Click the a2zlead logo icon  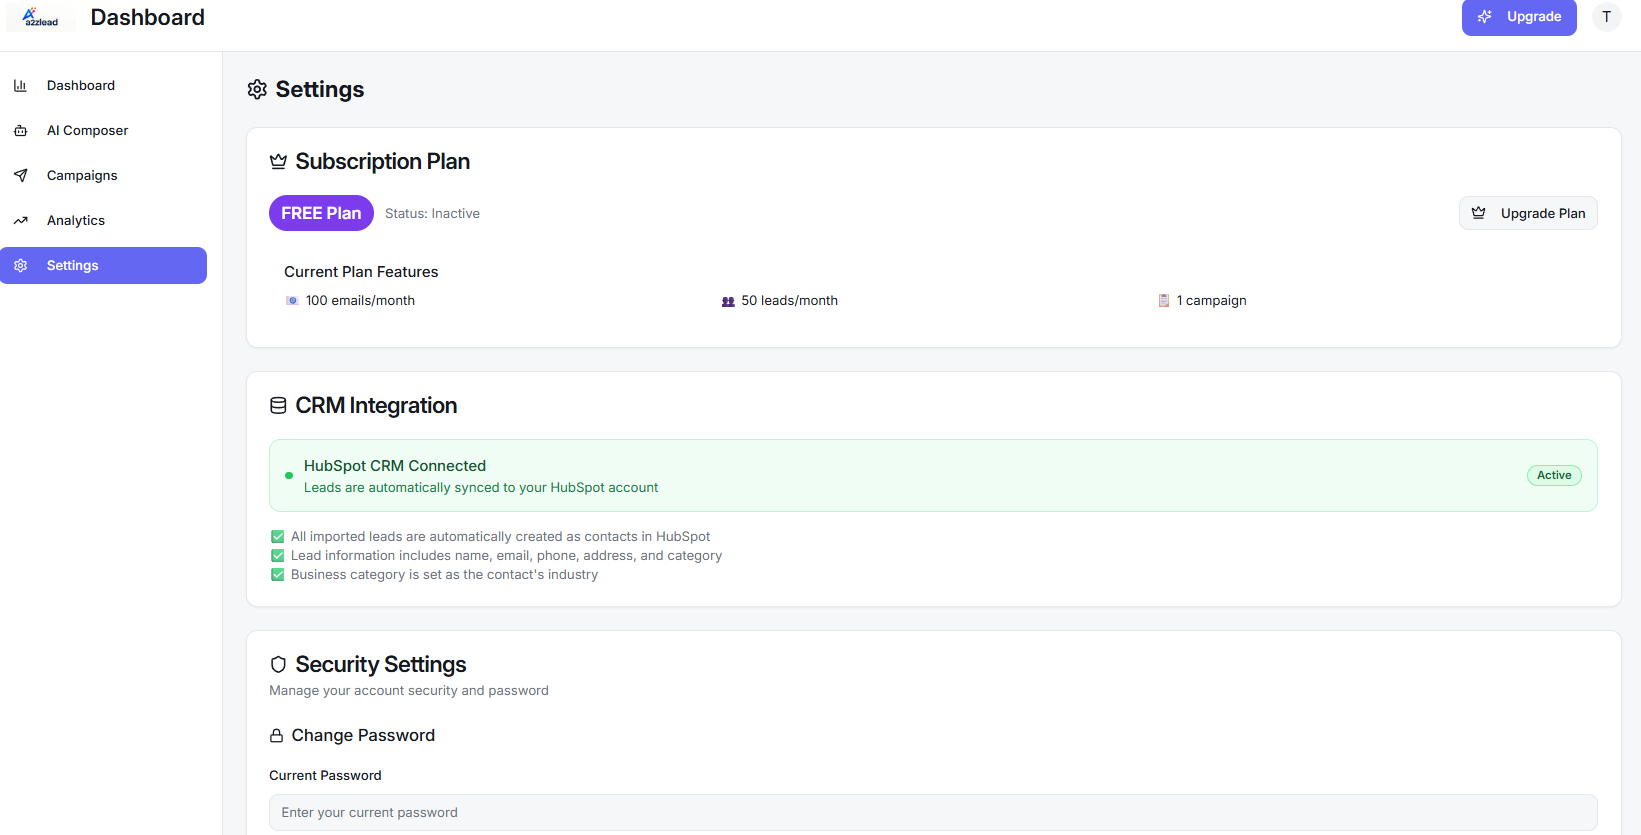(x=40, y=17)
